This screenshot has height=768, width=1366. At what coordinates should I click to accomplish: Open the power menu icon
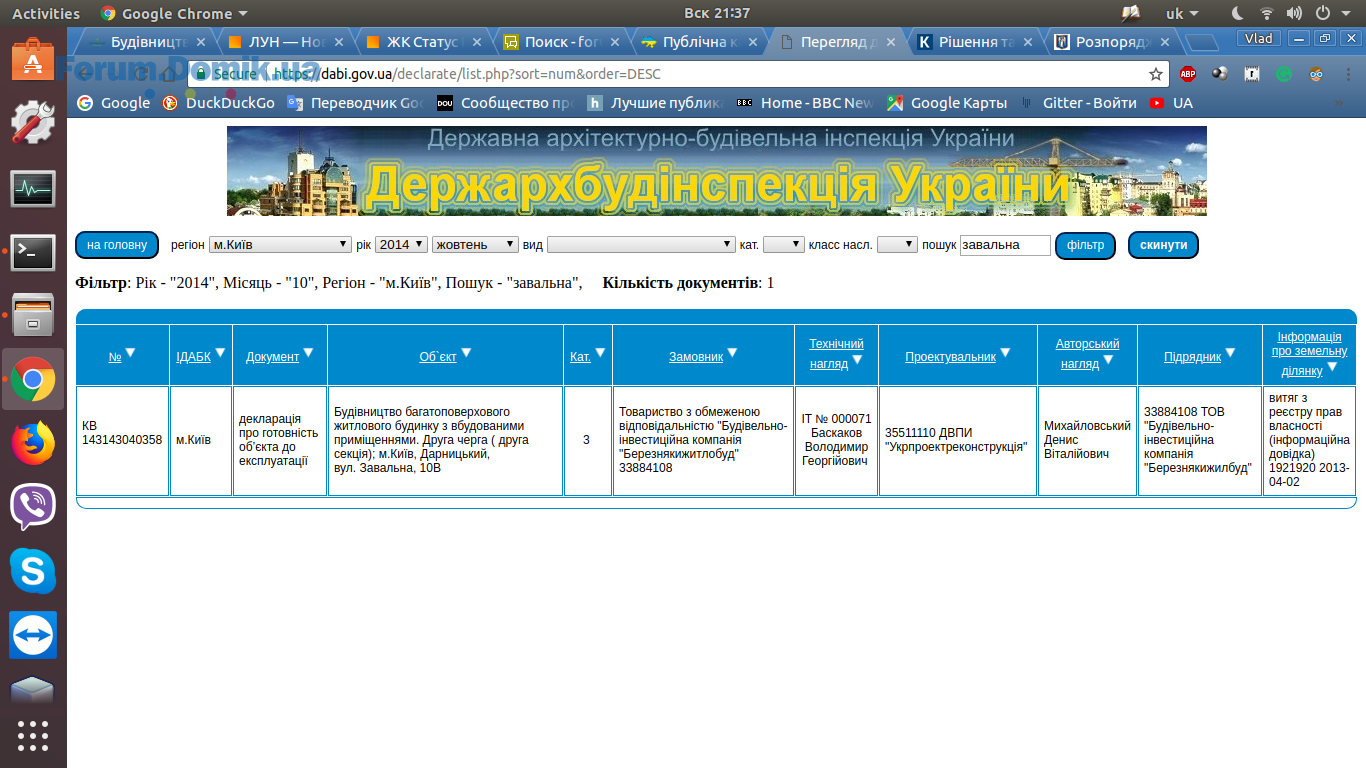(1322, 14)
